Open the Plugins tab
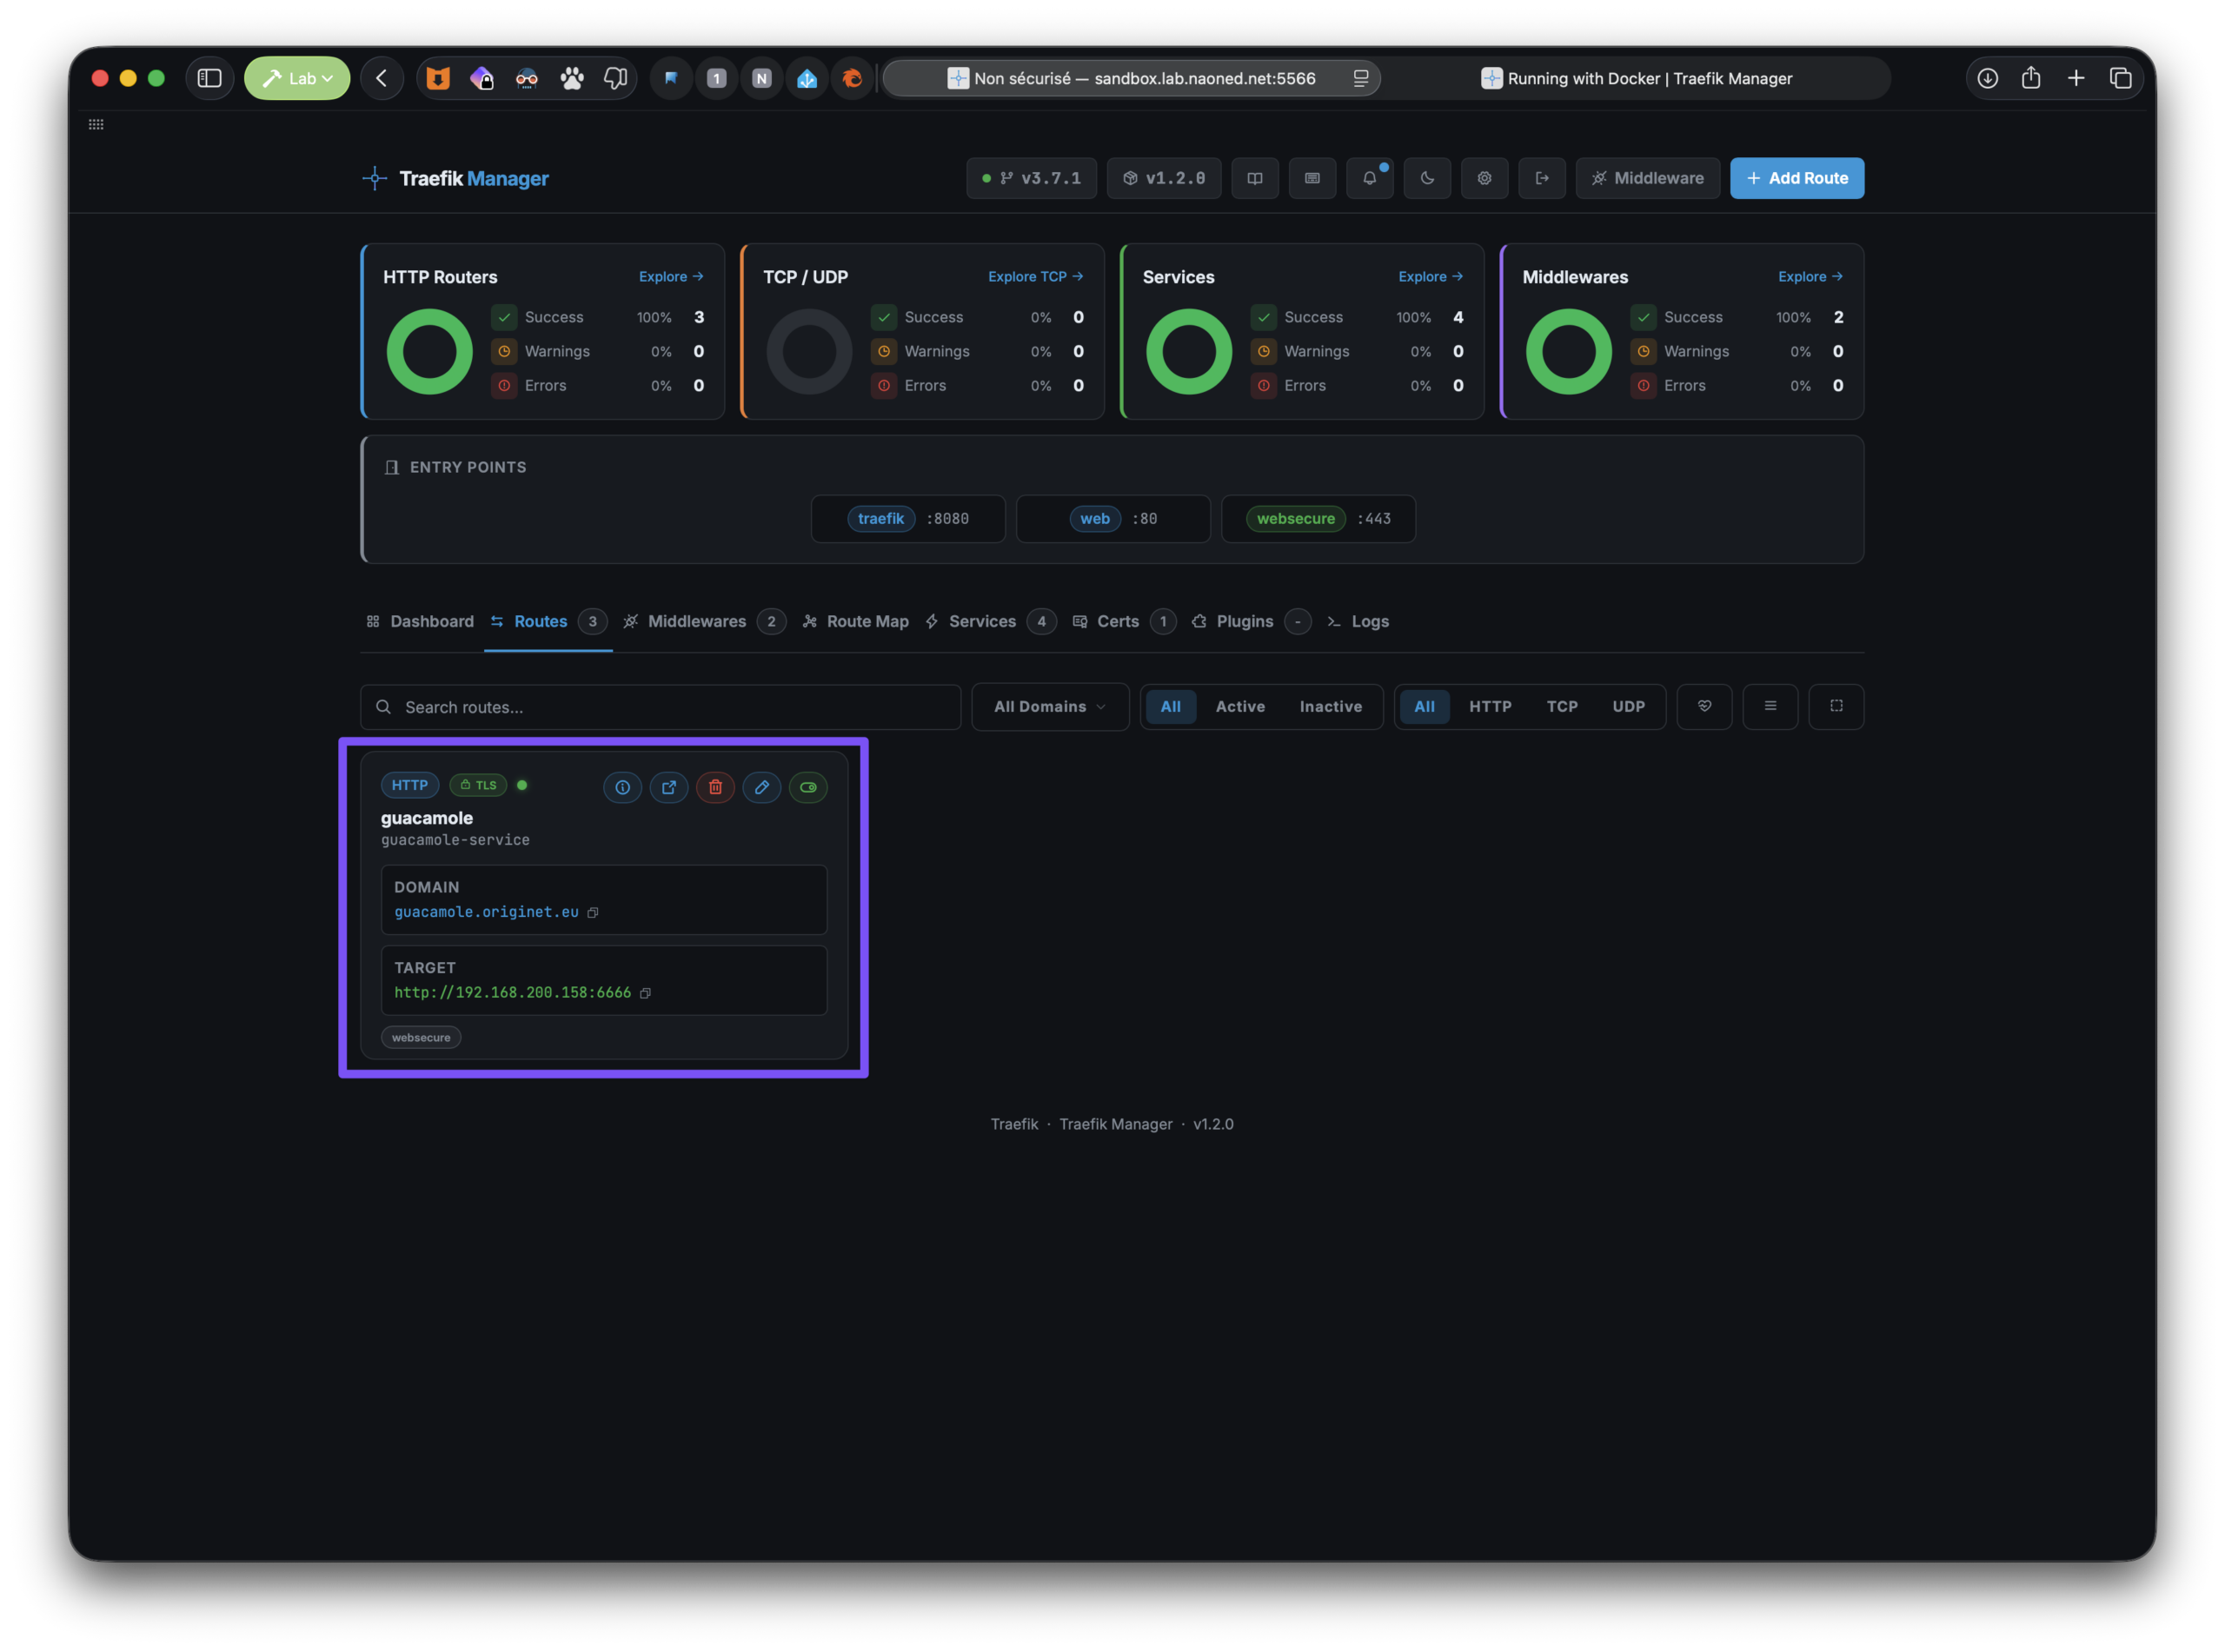Image resolution: width=2225 pixels, height=1652 pixels. click(x=1251, y=622)
